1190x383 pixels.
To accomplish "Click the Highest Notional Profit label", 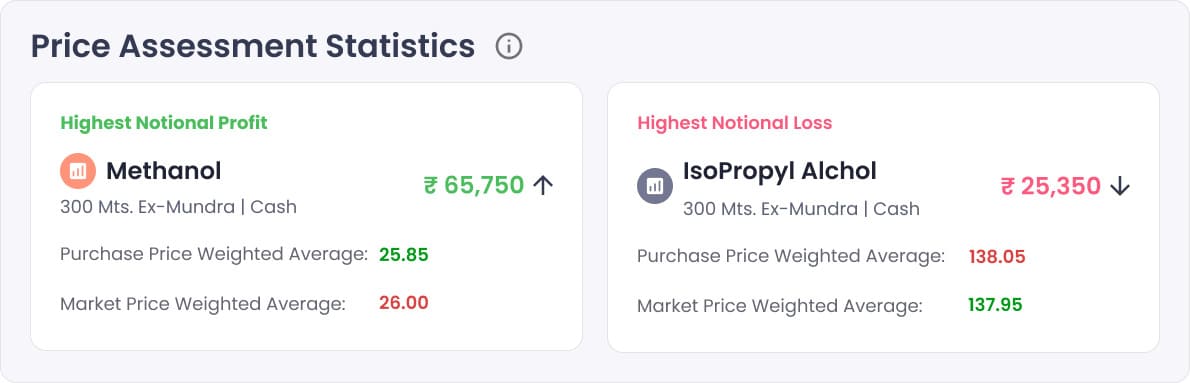I will (164, 122).
